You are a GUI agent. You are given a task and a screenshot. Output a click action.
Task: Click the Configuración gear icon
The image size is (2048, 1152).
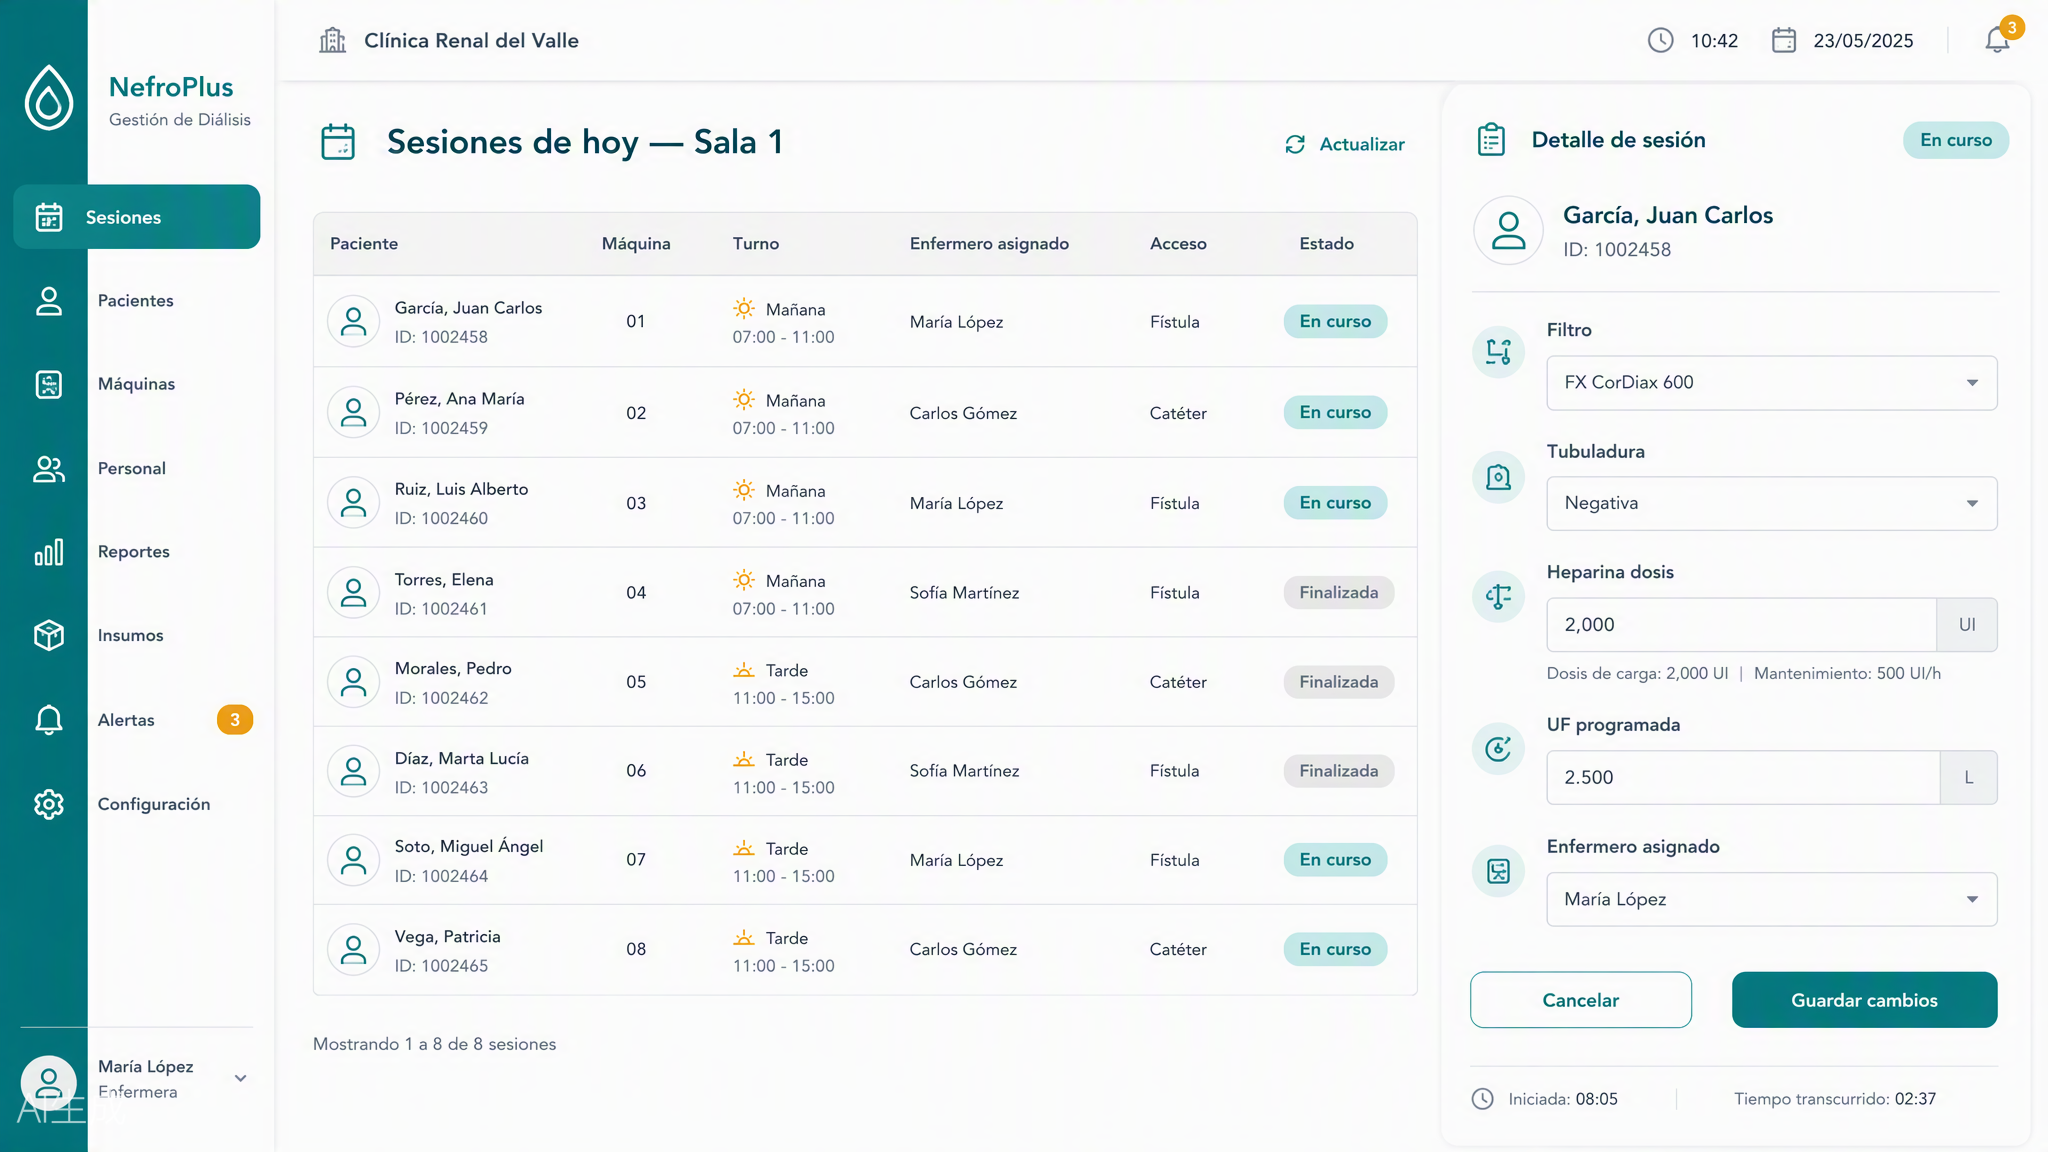(49, 804)
